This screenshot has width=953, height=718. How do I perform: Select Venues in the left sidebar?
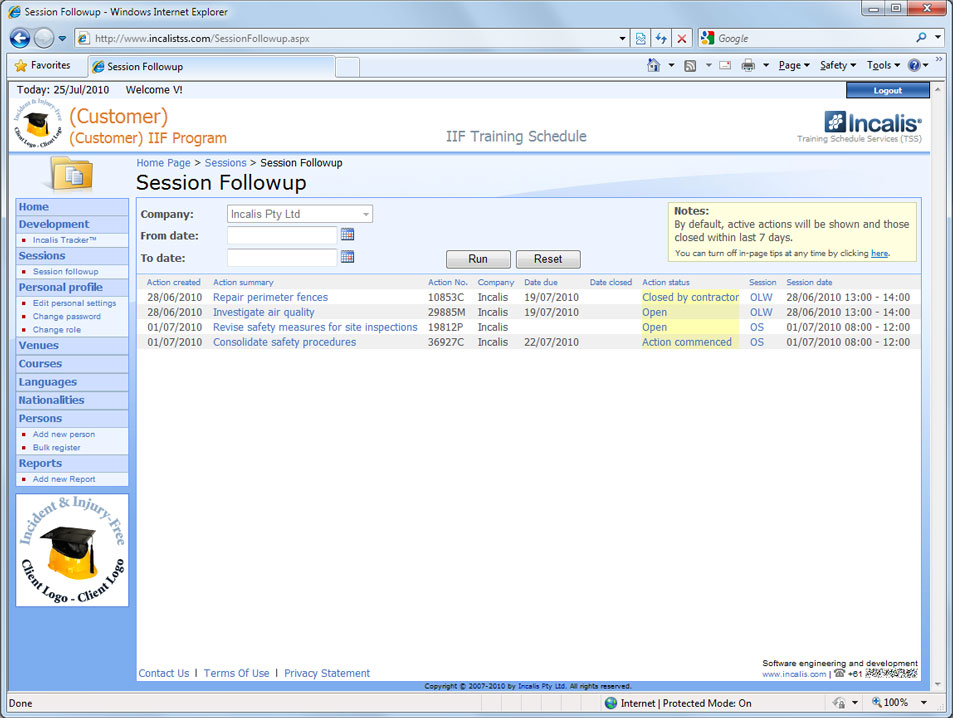coord(39,346)
